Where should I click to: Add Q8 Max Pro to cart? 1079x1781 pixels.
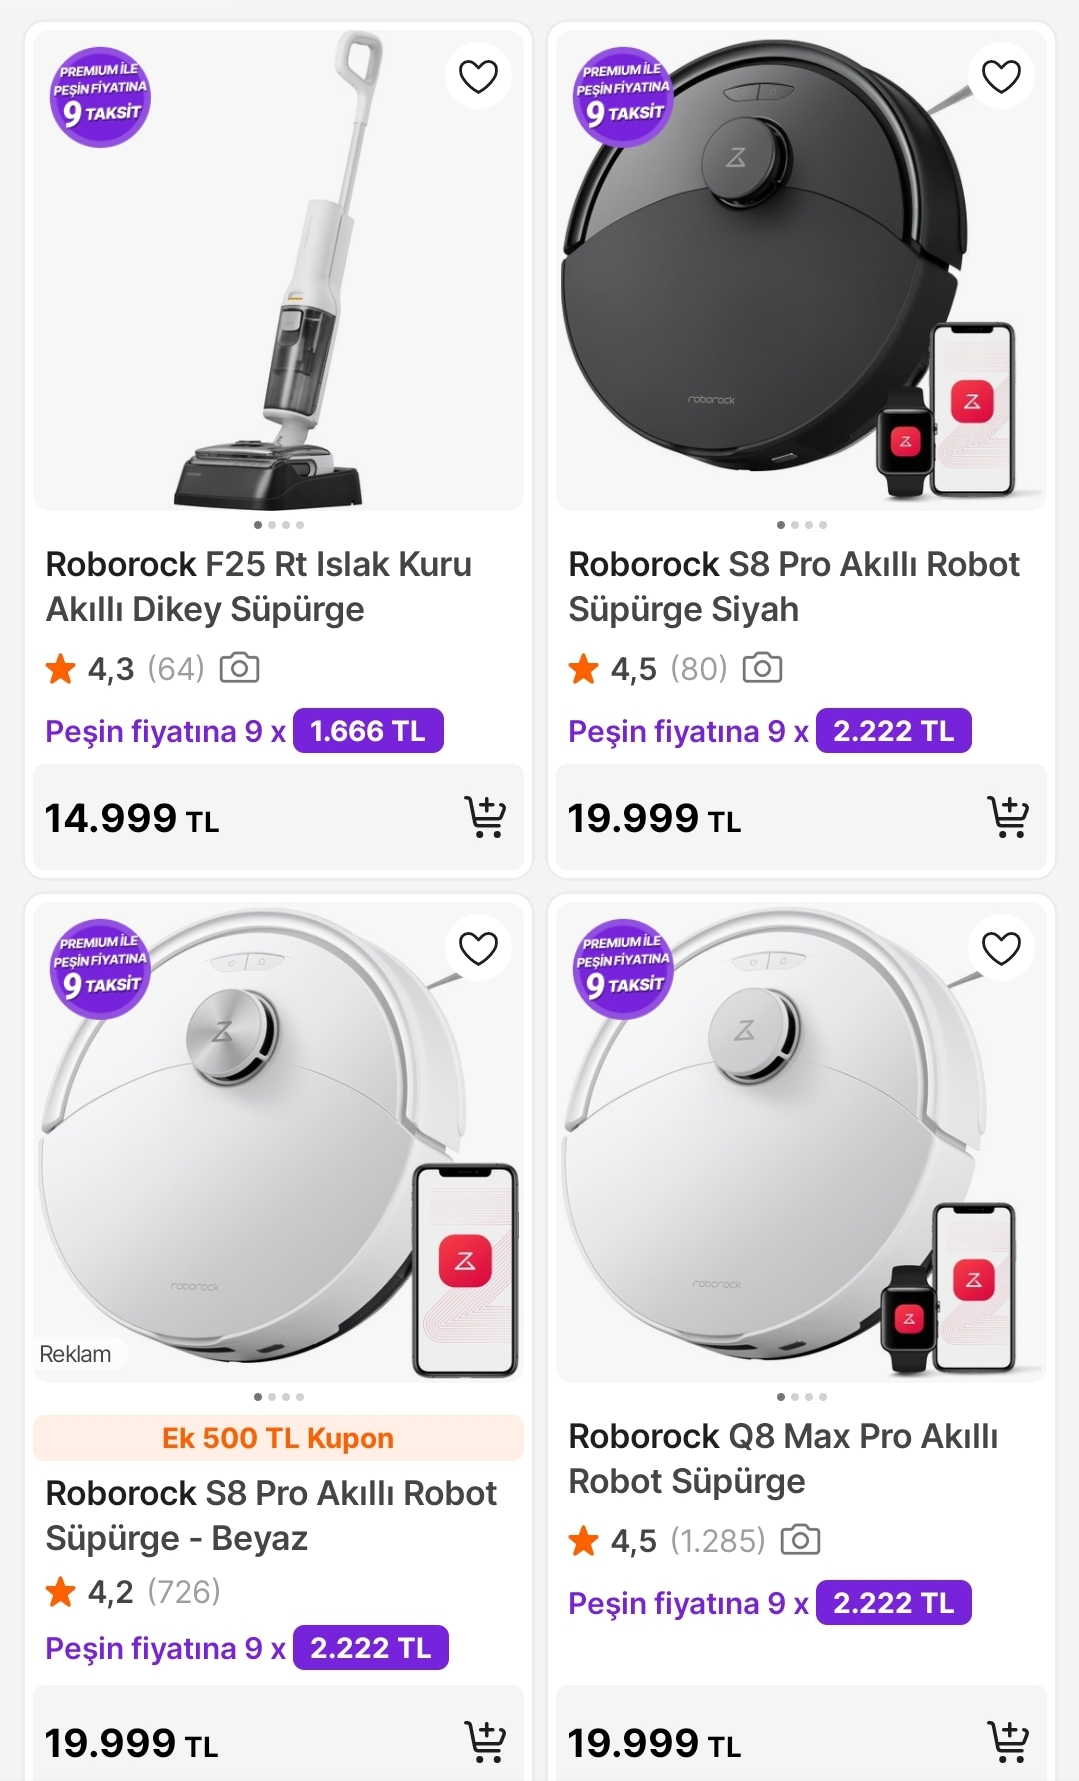tap(1008, 1742)
